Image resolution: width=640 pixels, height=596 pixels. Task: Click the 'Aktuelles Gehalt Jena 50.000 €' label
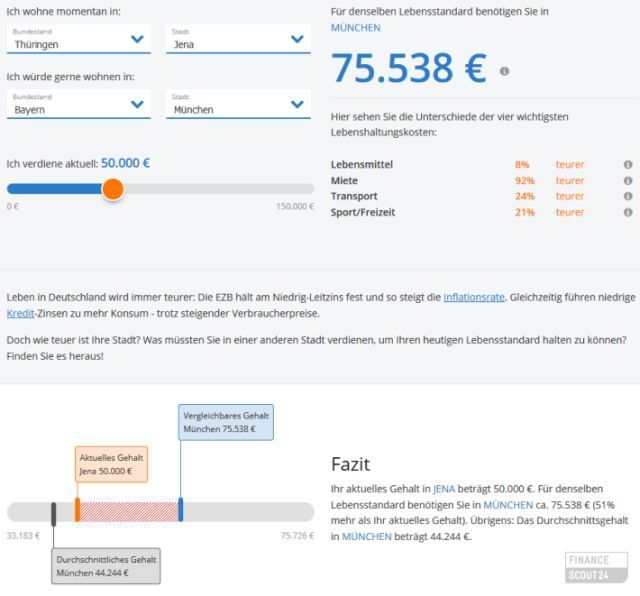[x=111, y=464]
